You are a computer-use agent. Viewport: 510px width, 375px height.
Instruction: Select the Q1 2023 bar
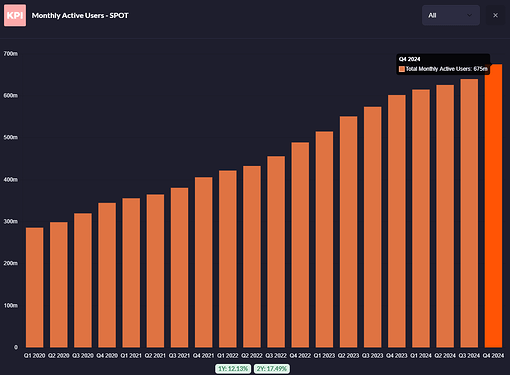pos(324,239)
